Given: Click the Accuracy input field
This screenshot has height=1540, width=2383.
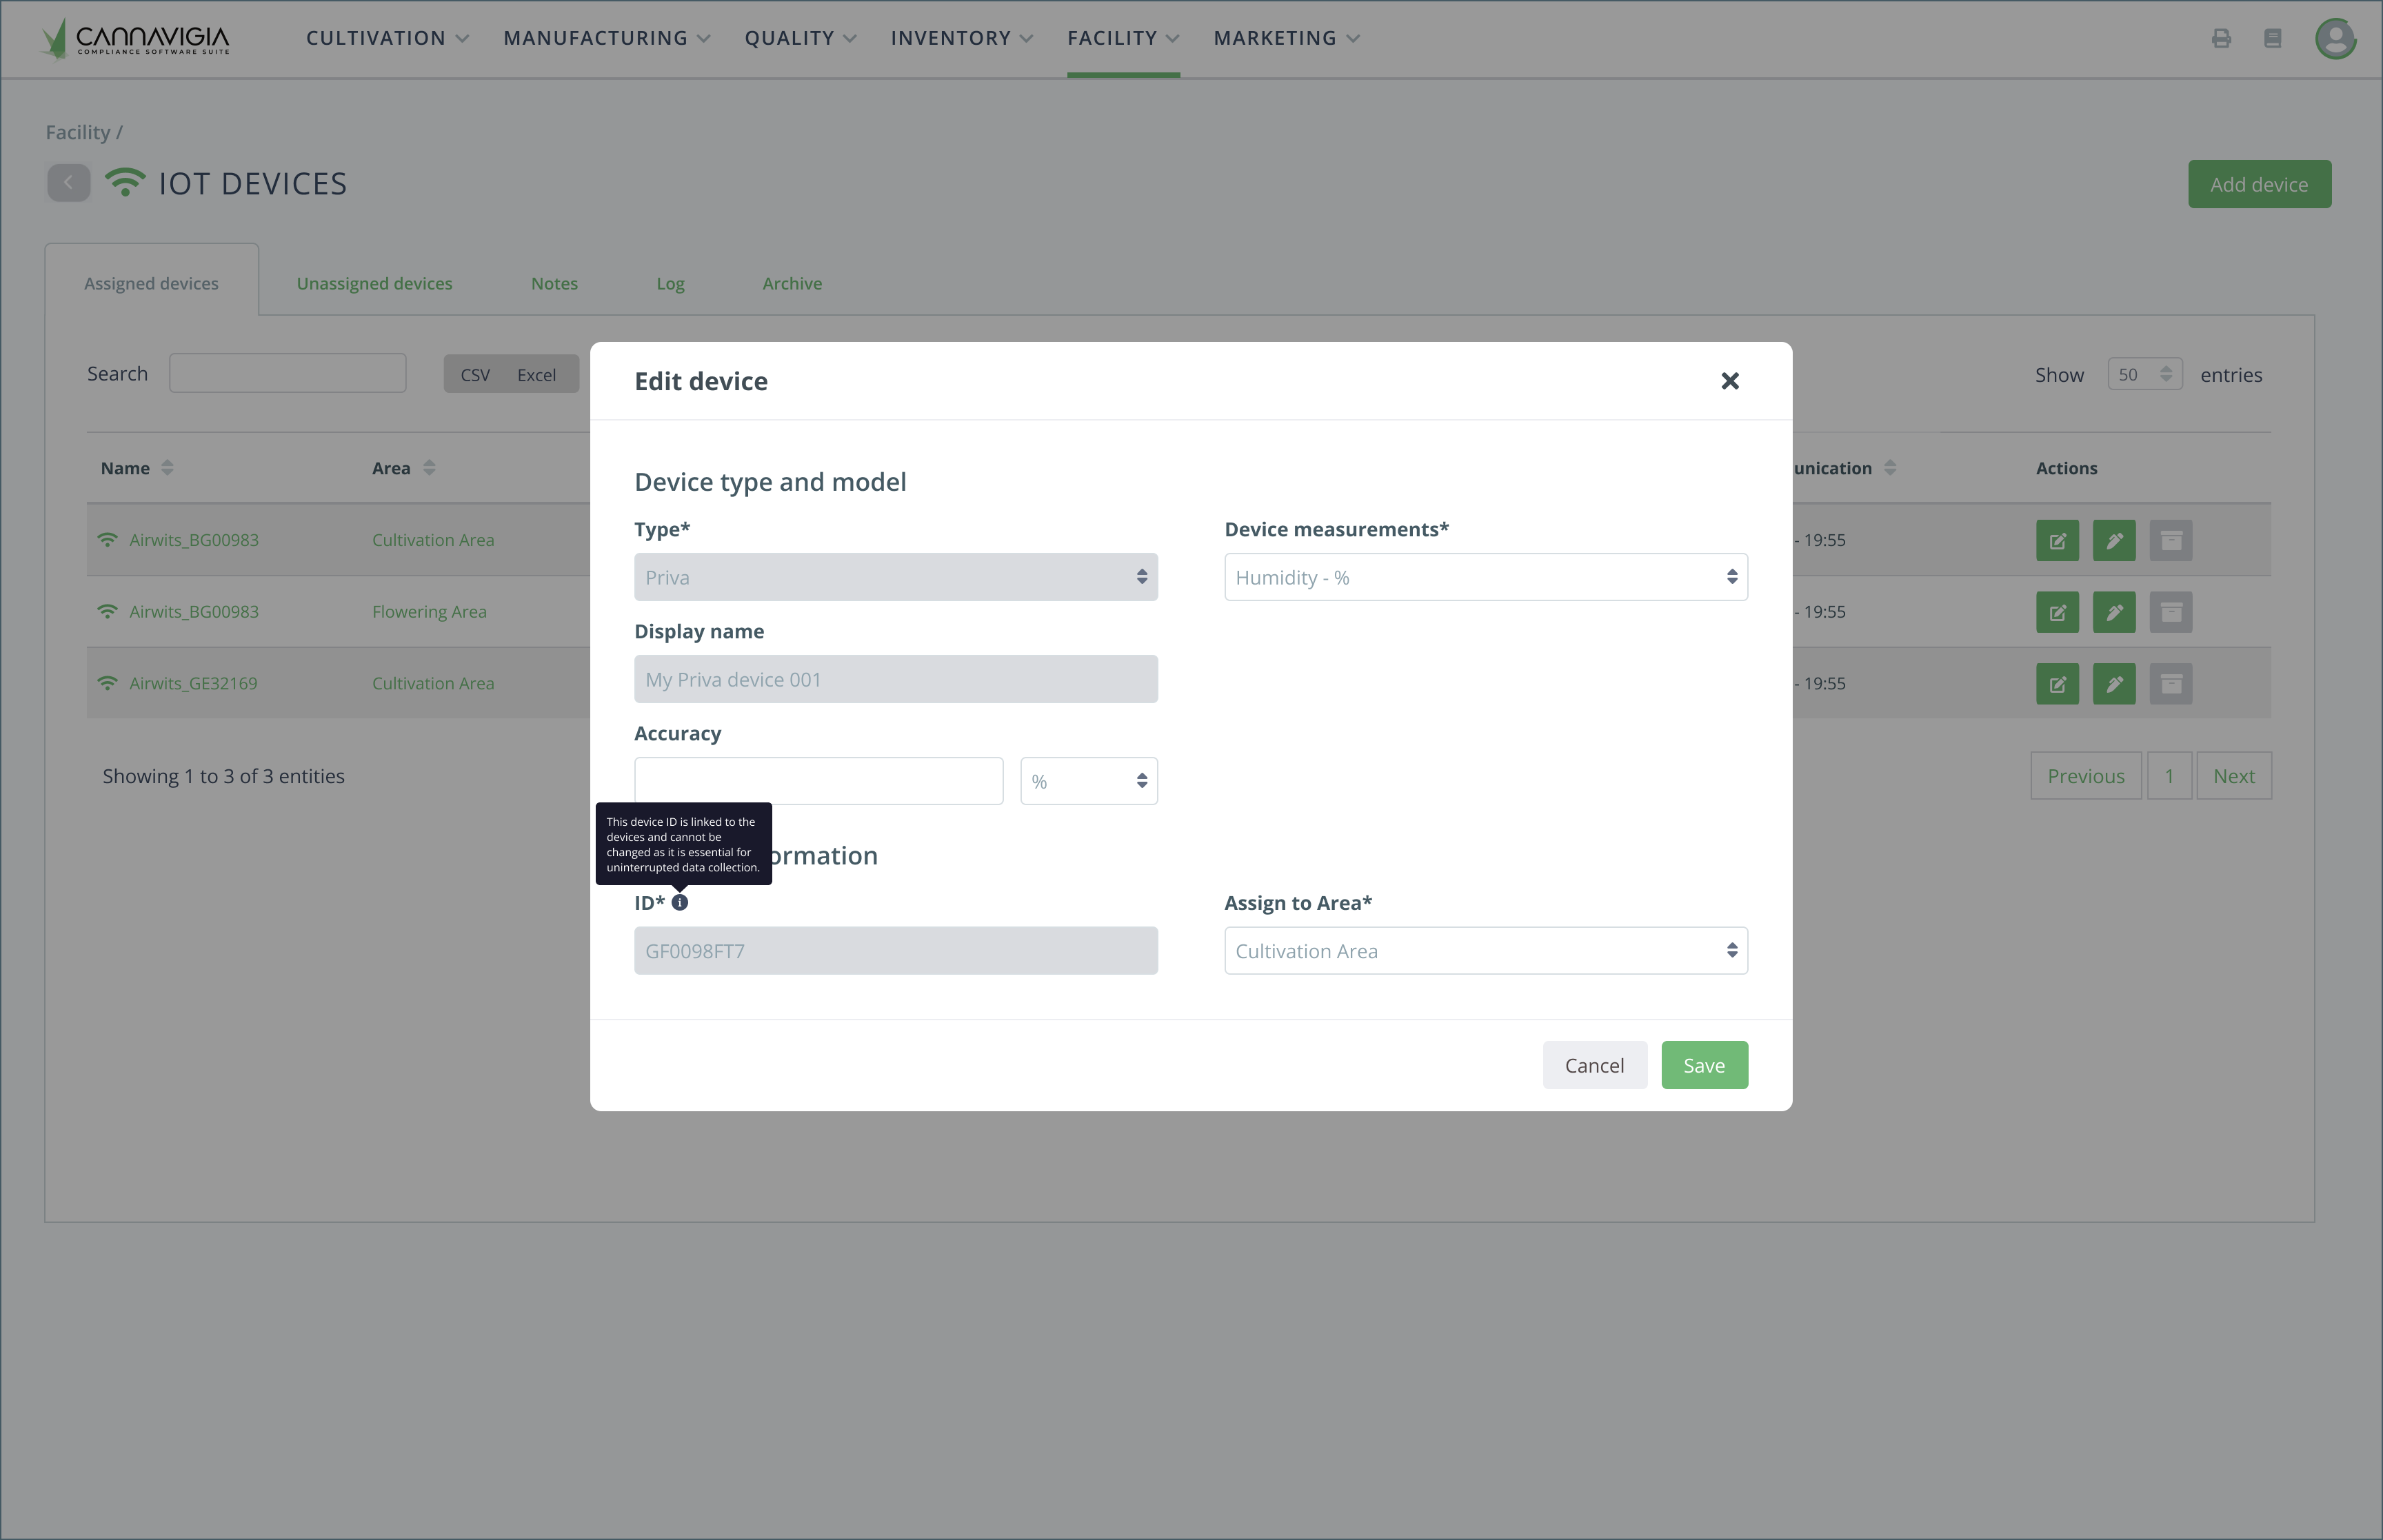Looking at the screenshot, I should (x=817, y=781).
